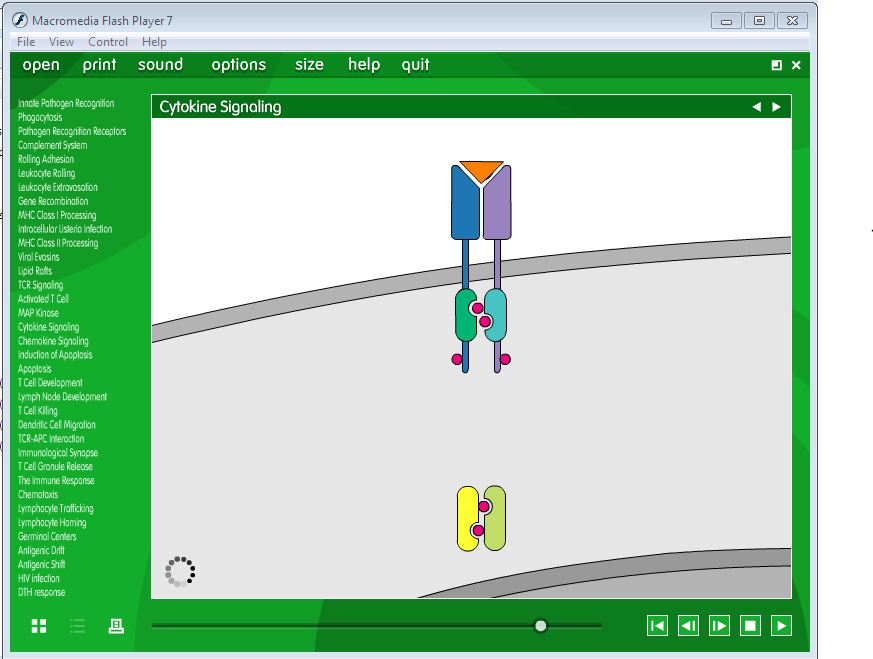The height and width of the screenshot is (659, 873).
Task: Select MAP Kinase
Action: tap(38, 313)
